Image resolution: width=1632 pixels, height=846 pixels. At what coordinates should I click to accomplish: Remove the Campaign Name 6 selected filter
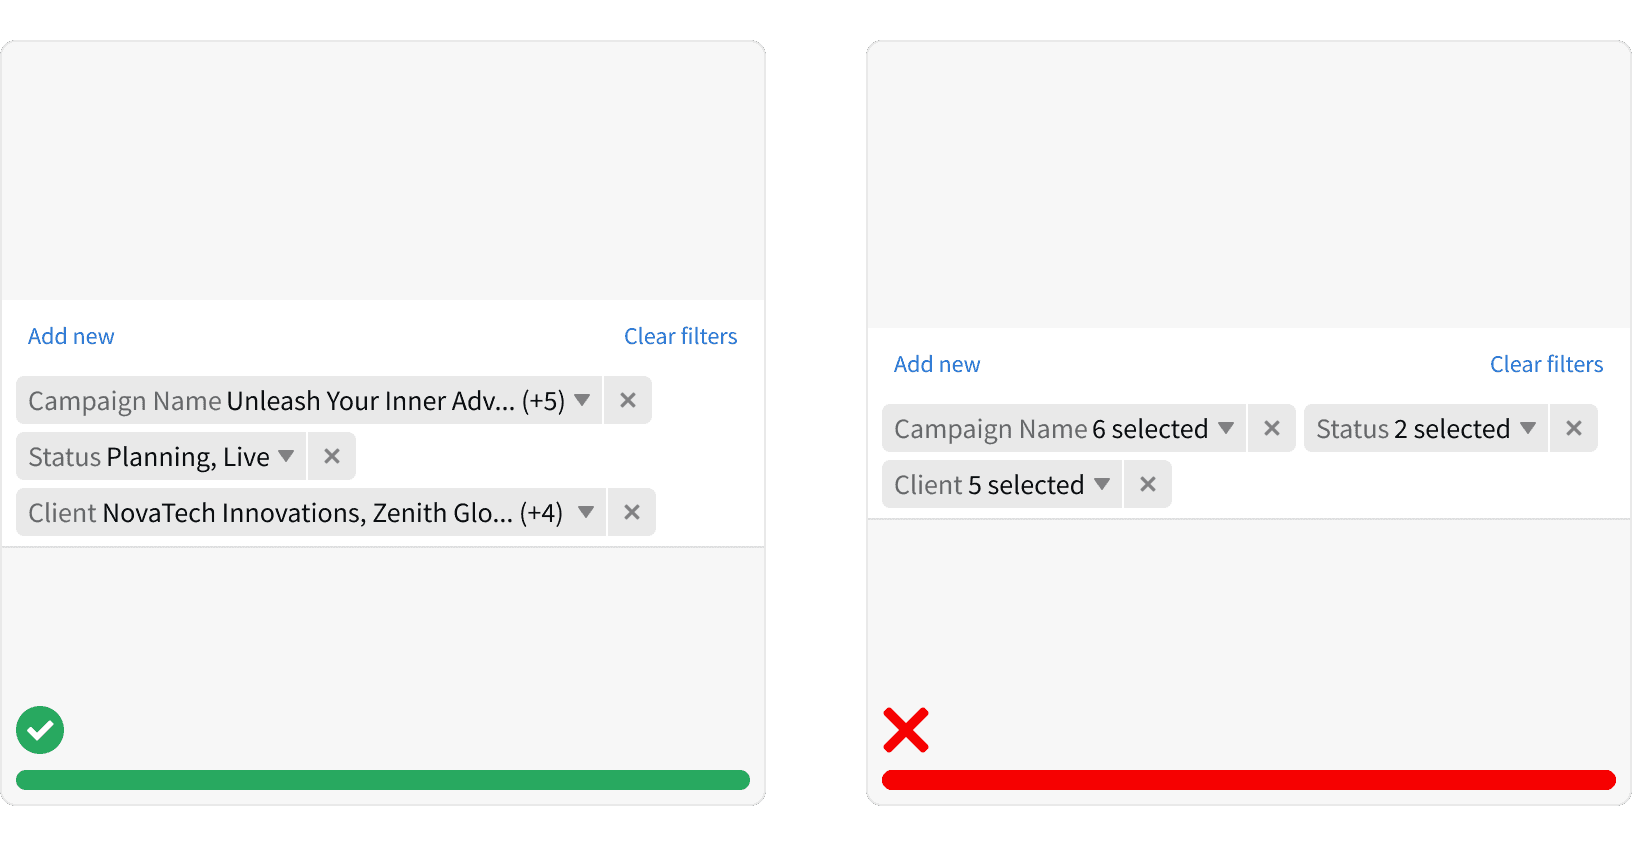[1272, 428]
